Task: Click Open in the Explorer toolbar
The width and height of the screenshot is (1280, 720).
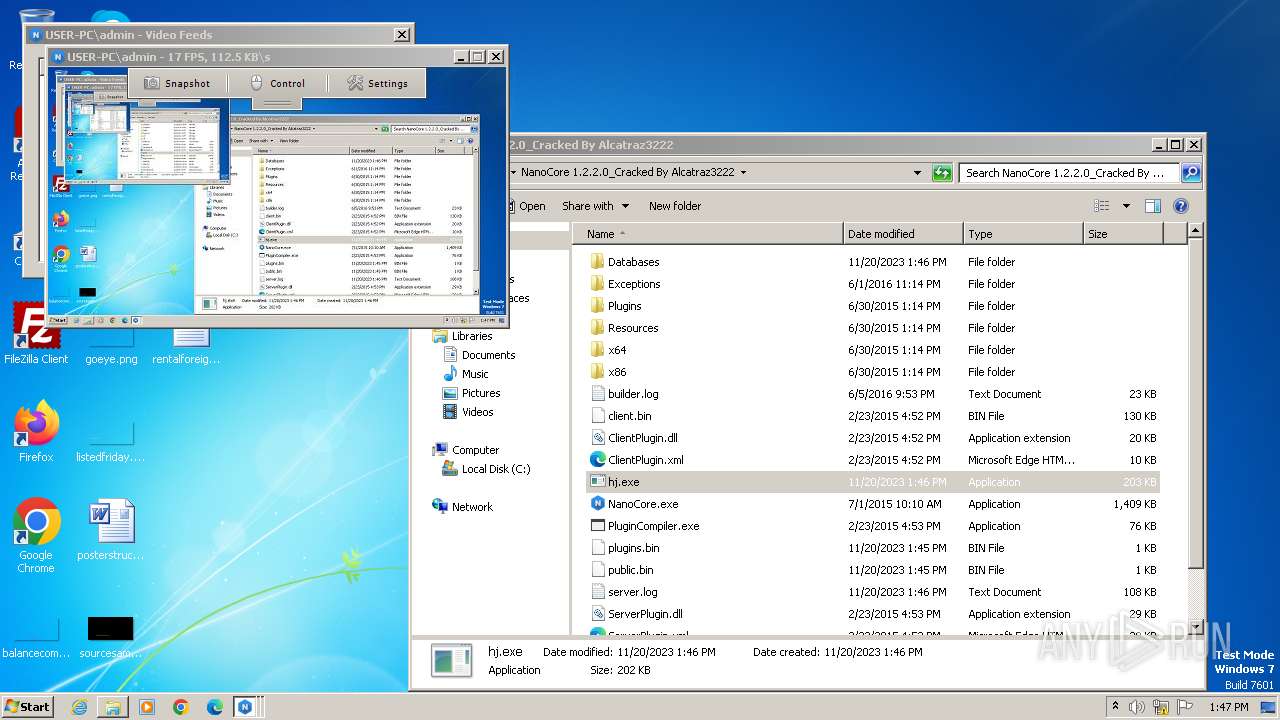Action: click(x=524, y=206)
